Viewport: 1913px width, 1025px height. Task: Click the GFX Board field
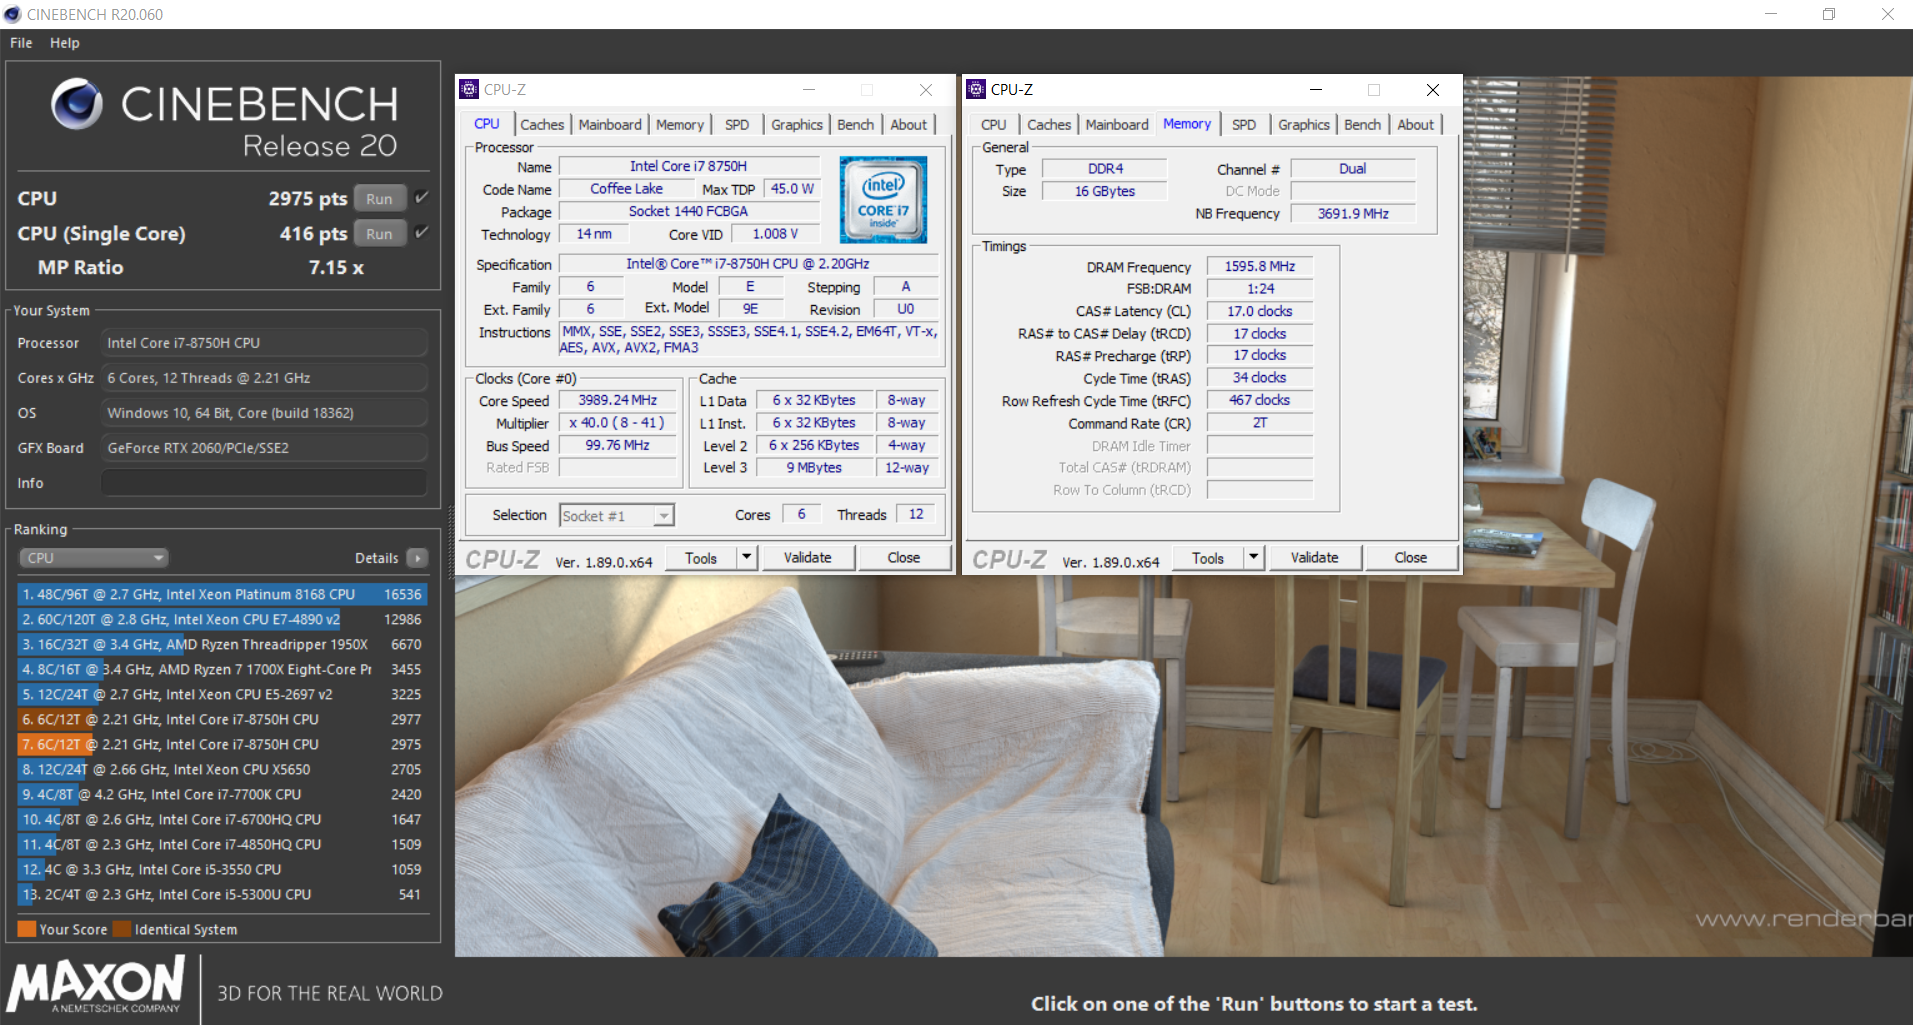(x=264, y=448)
